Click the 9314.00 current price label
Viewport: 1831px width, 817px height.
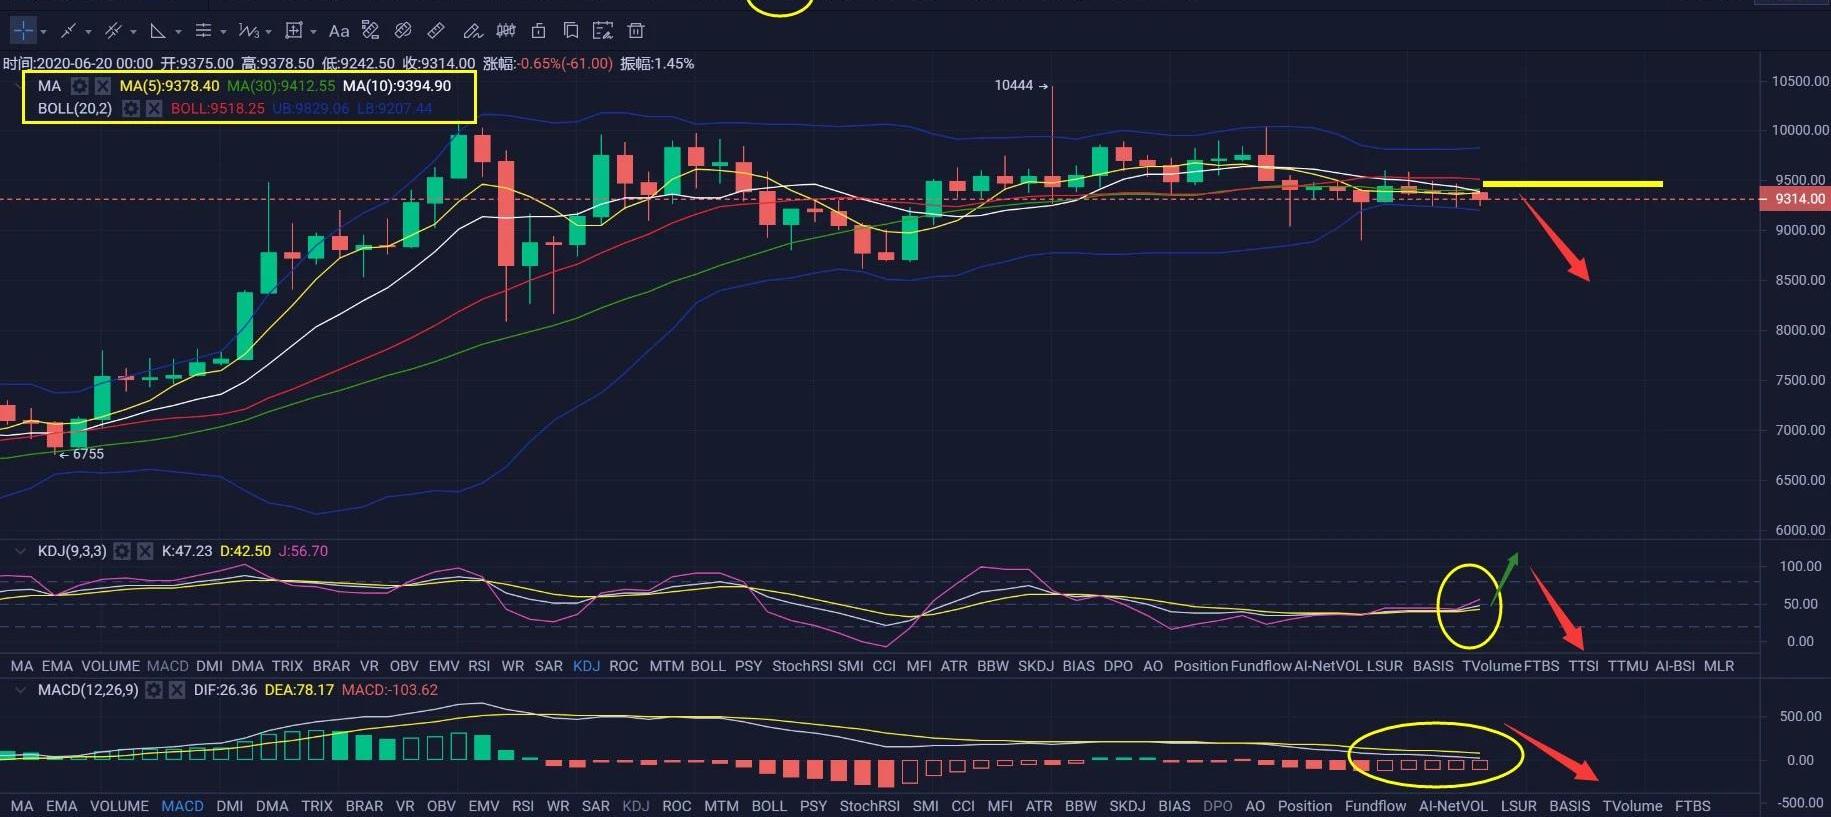pos(1799,199)
